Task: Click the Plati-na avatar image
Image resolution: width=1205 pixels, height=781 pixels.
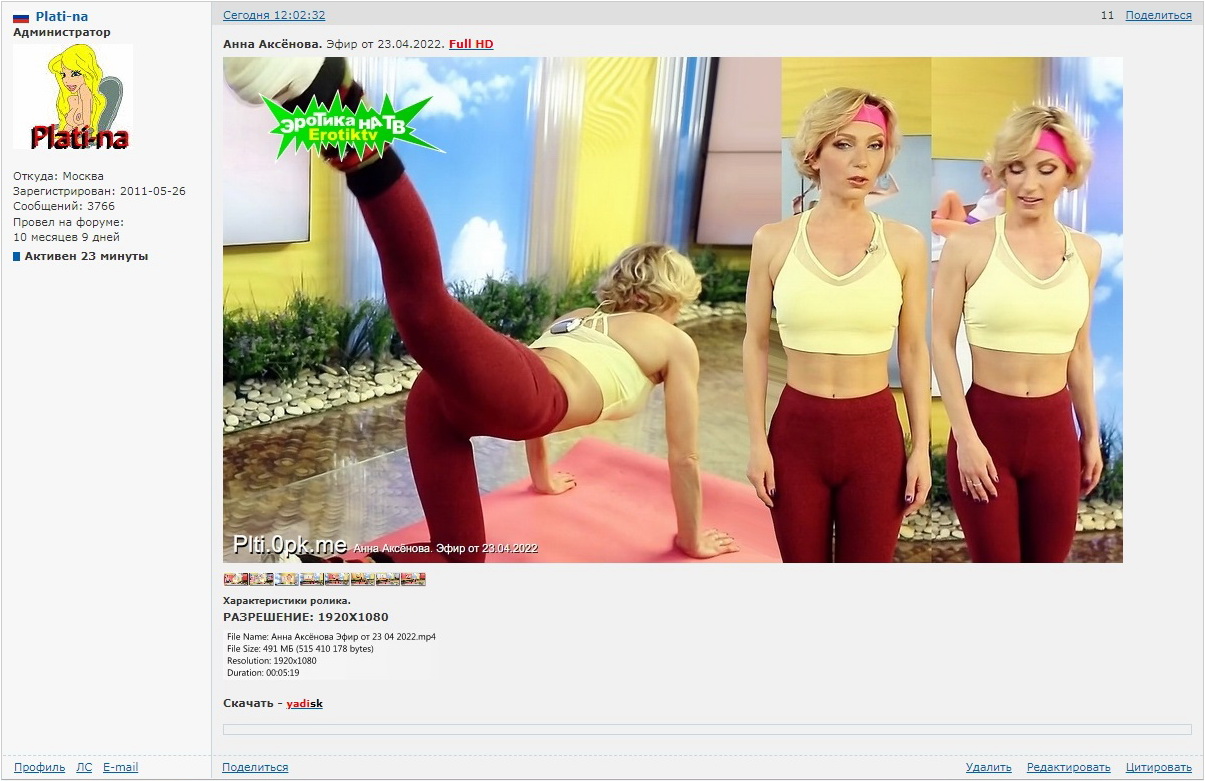Action: 73,97
